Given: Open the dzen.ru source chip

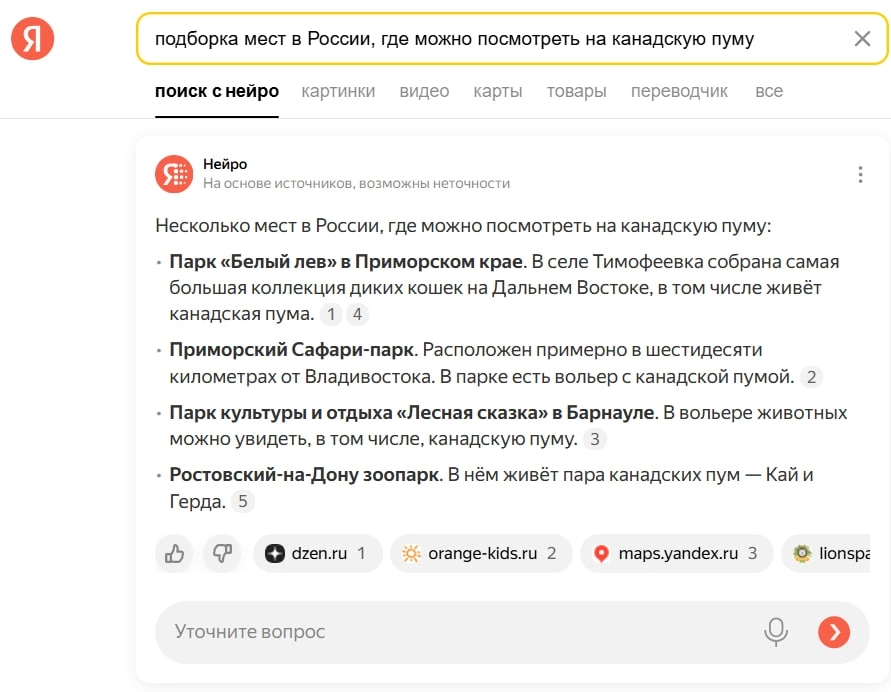Looking at the screenshot, I should 318,553.
